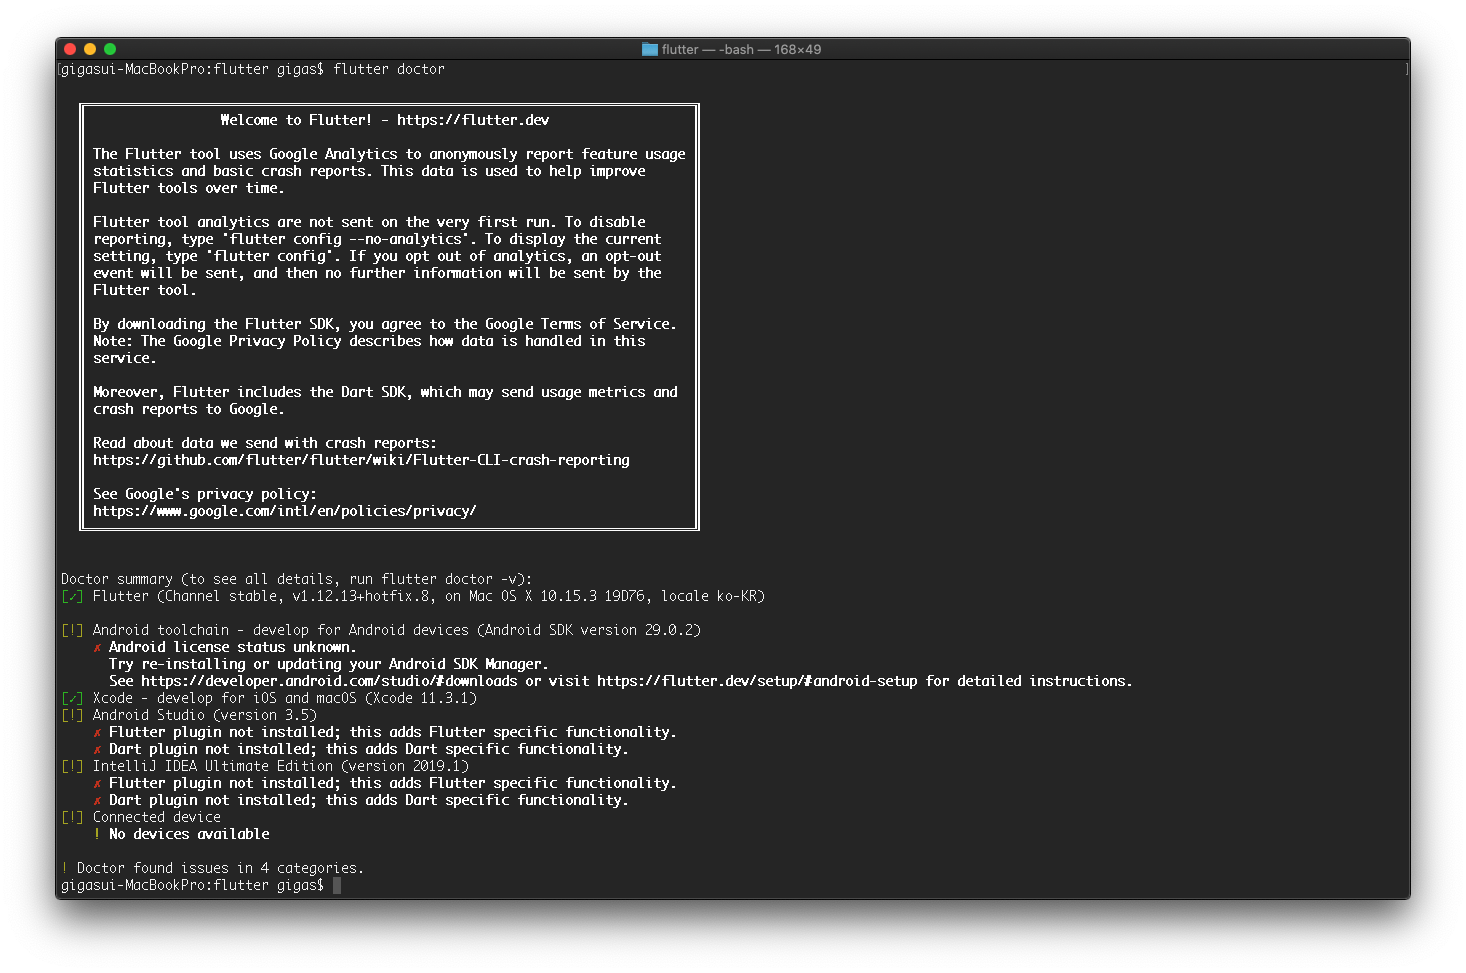Click the yellow exclamation beside 'No devices available'
The width and height of the screenshot is (1466, 973).
97,834
